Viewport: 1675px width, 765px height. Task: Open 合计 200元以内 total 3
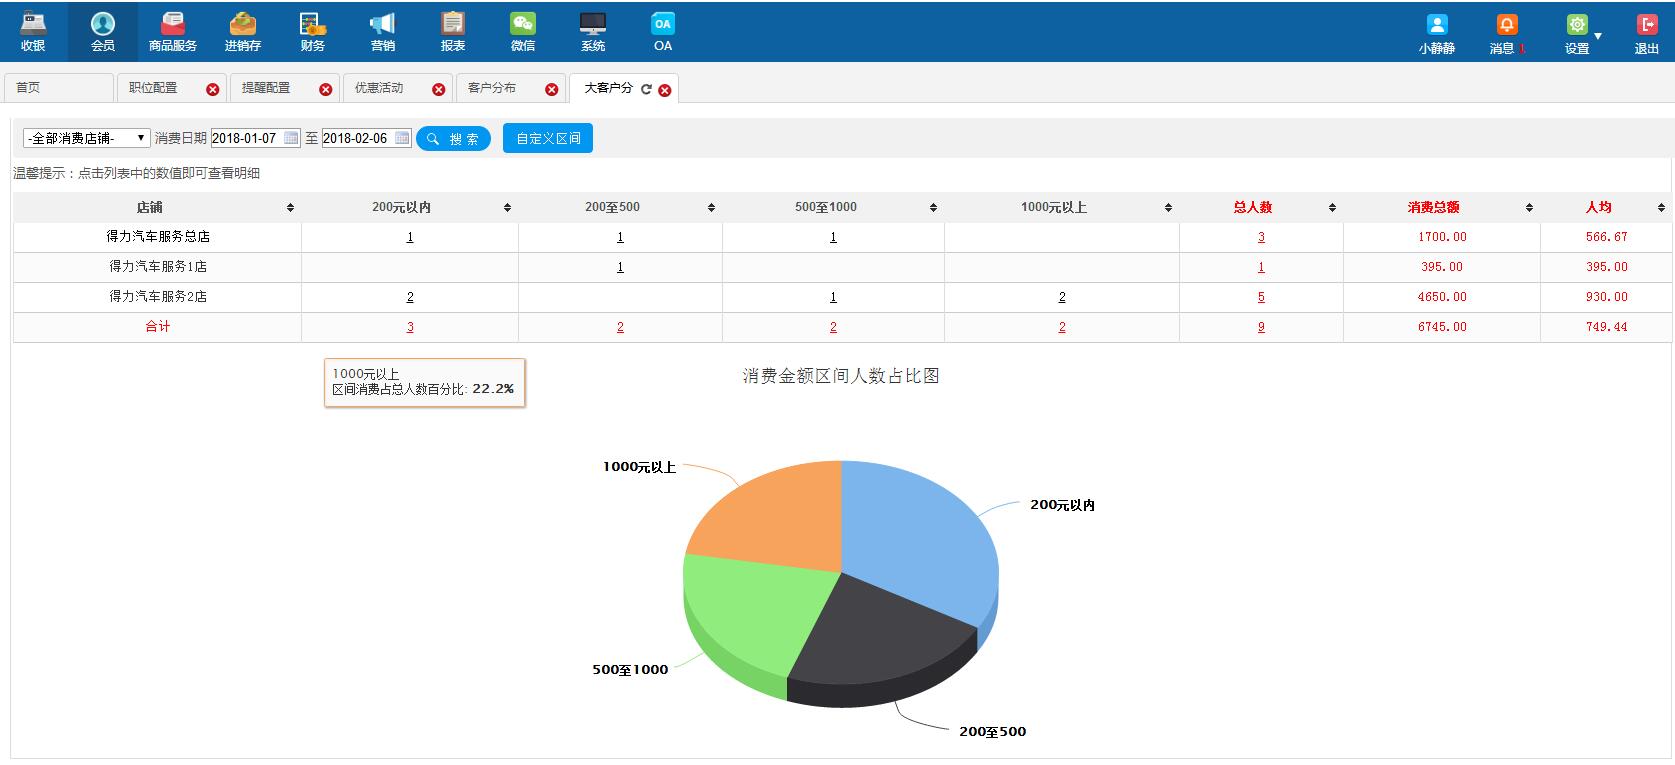410,327
